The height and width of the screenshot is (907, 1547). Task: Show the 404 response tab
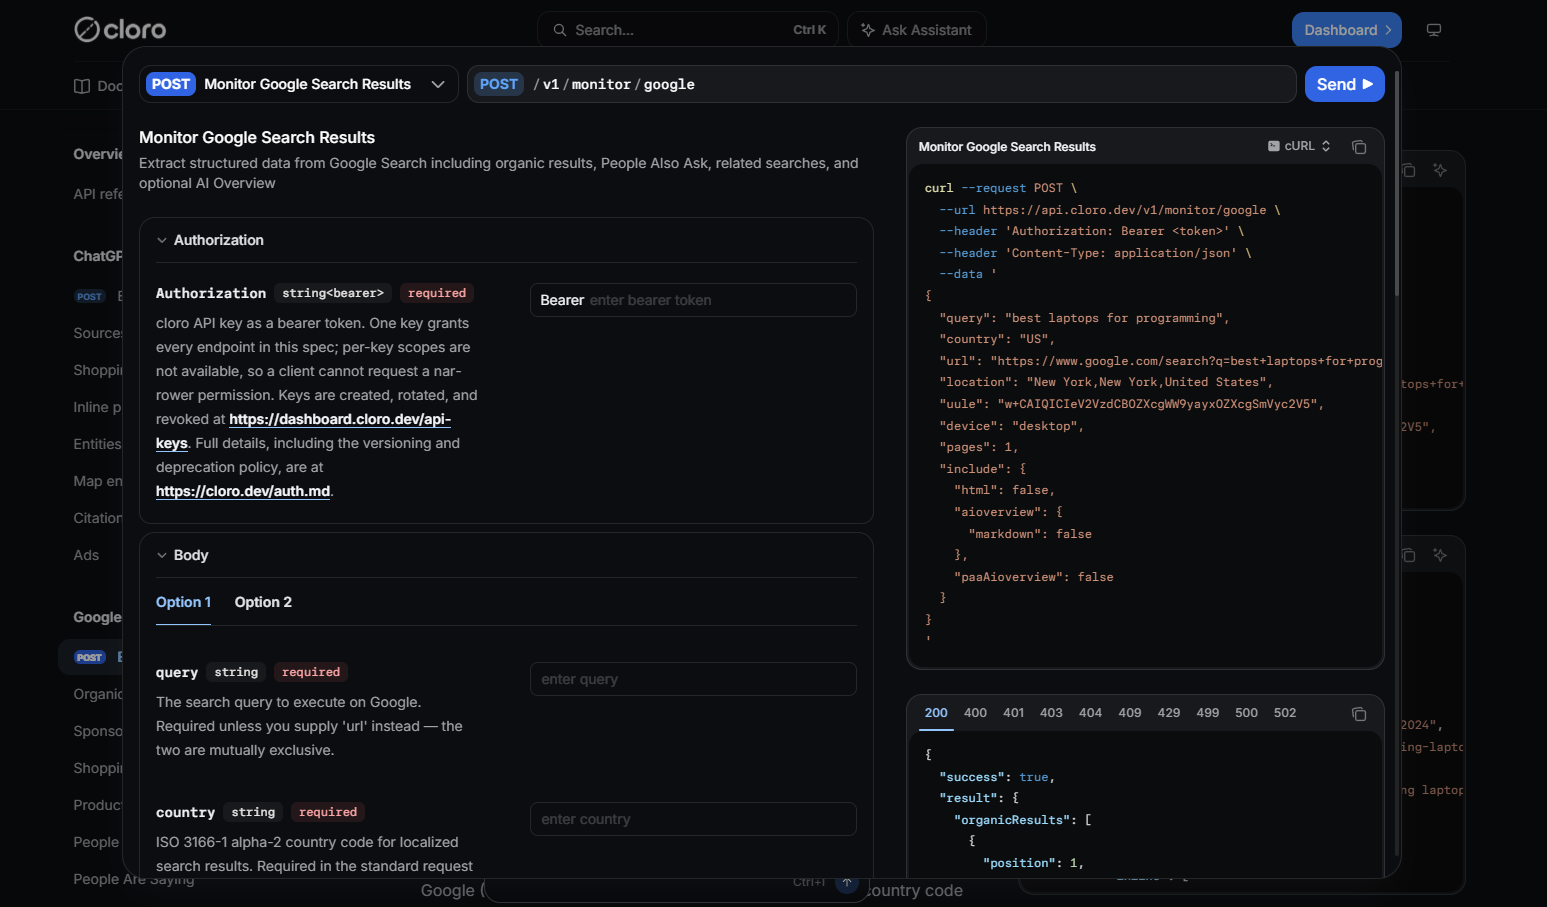tap(1090, 713)
